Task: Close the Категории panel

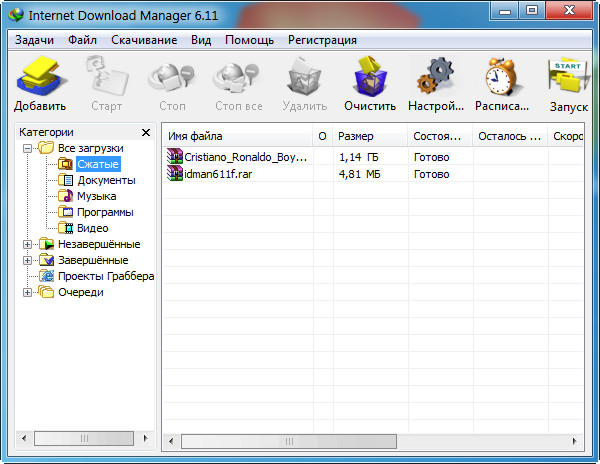Action: [146, 132]
